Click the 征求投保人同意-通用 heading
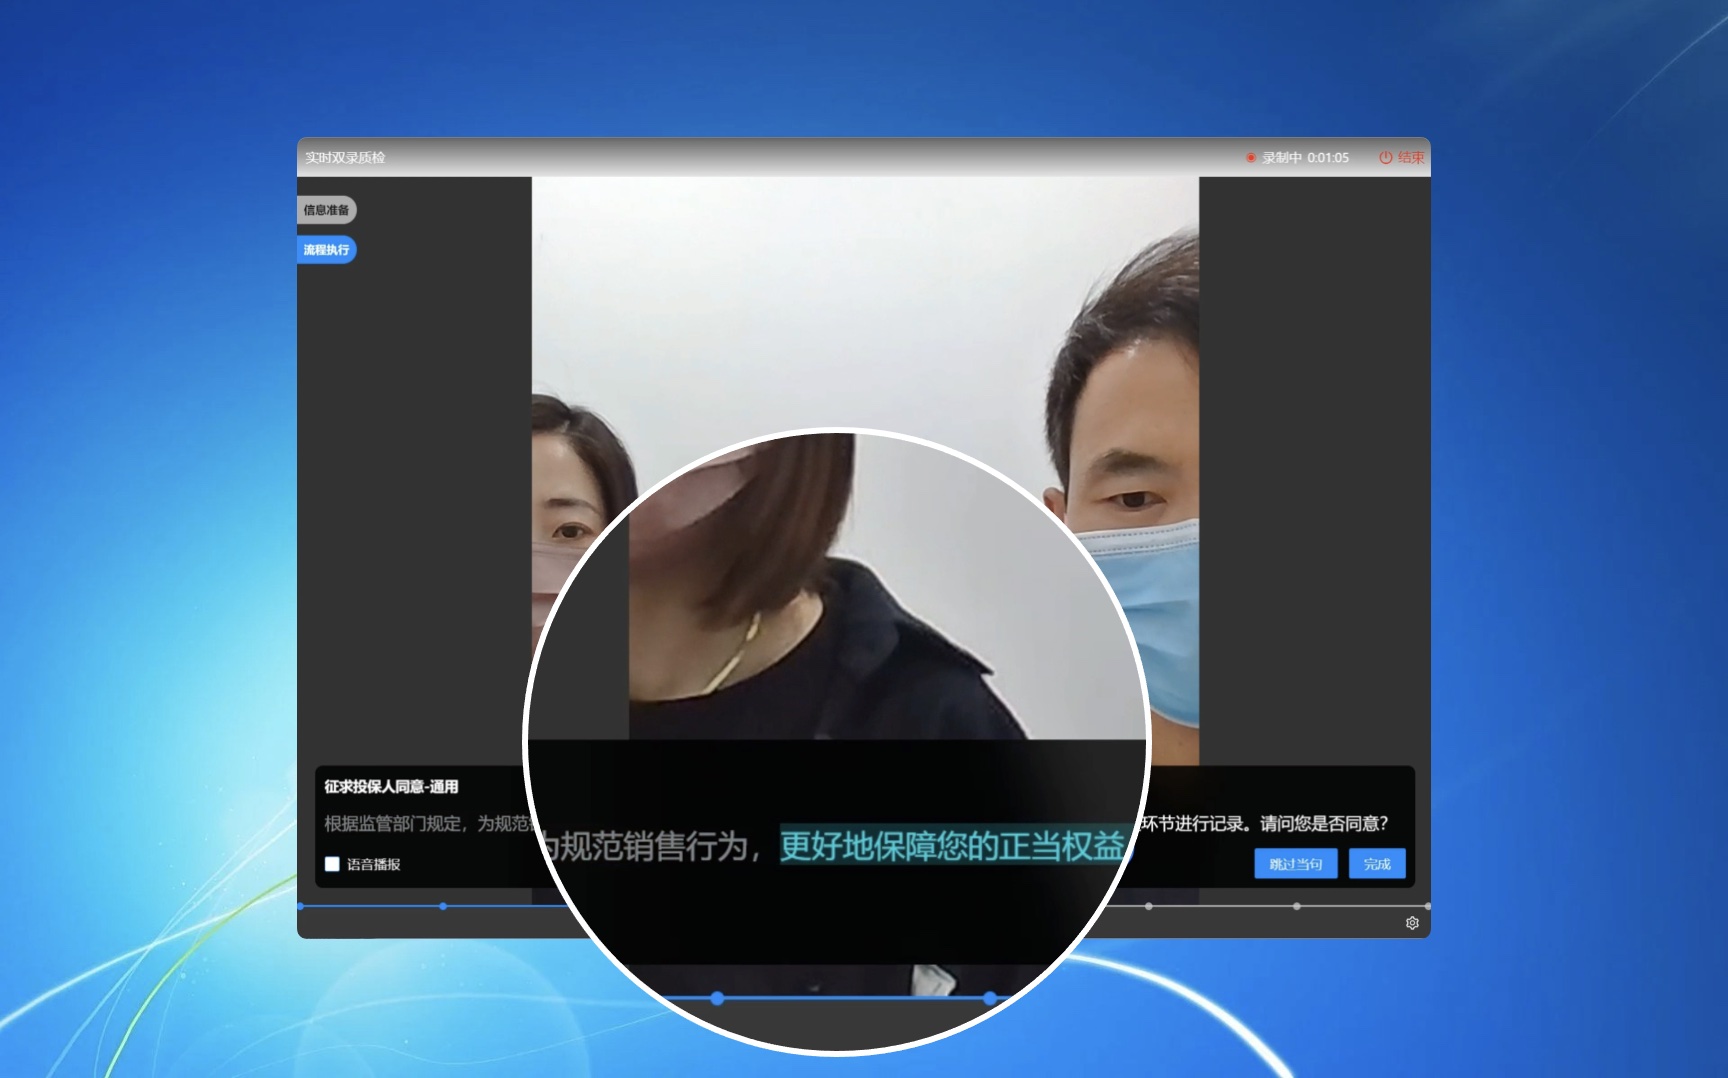 pyautogui.click(x=391, y=787)
